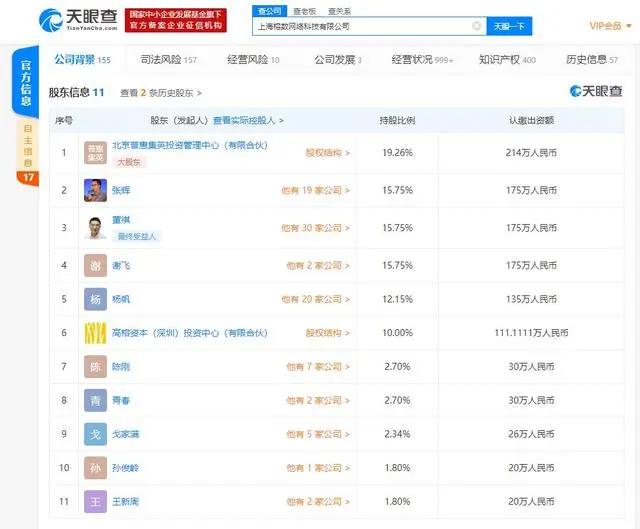Click the 天眼查 logo at top left
Viewport: 640px width, 529px height.
click(x=68, y=19)
